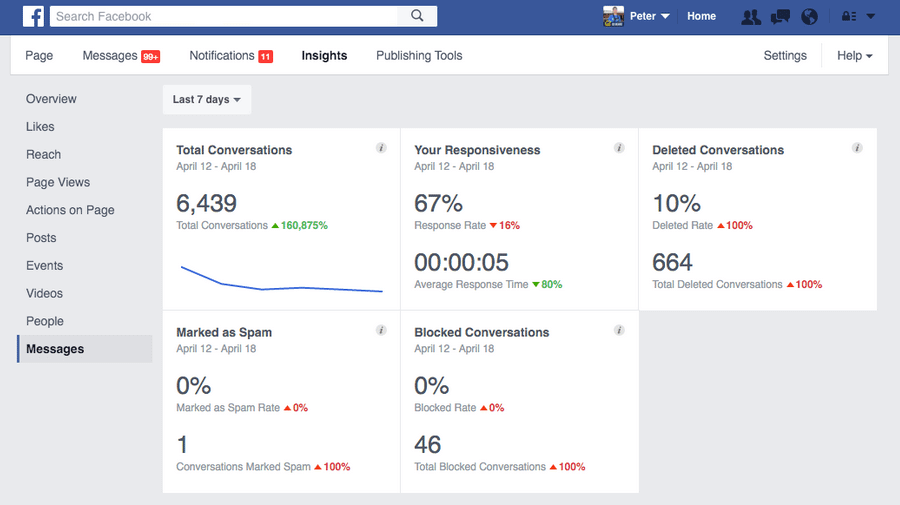Select Messages in the insights sidebar
Screen dimensions: 900x505
85,349
